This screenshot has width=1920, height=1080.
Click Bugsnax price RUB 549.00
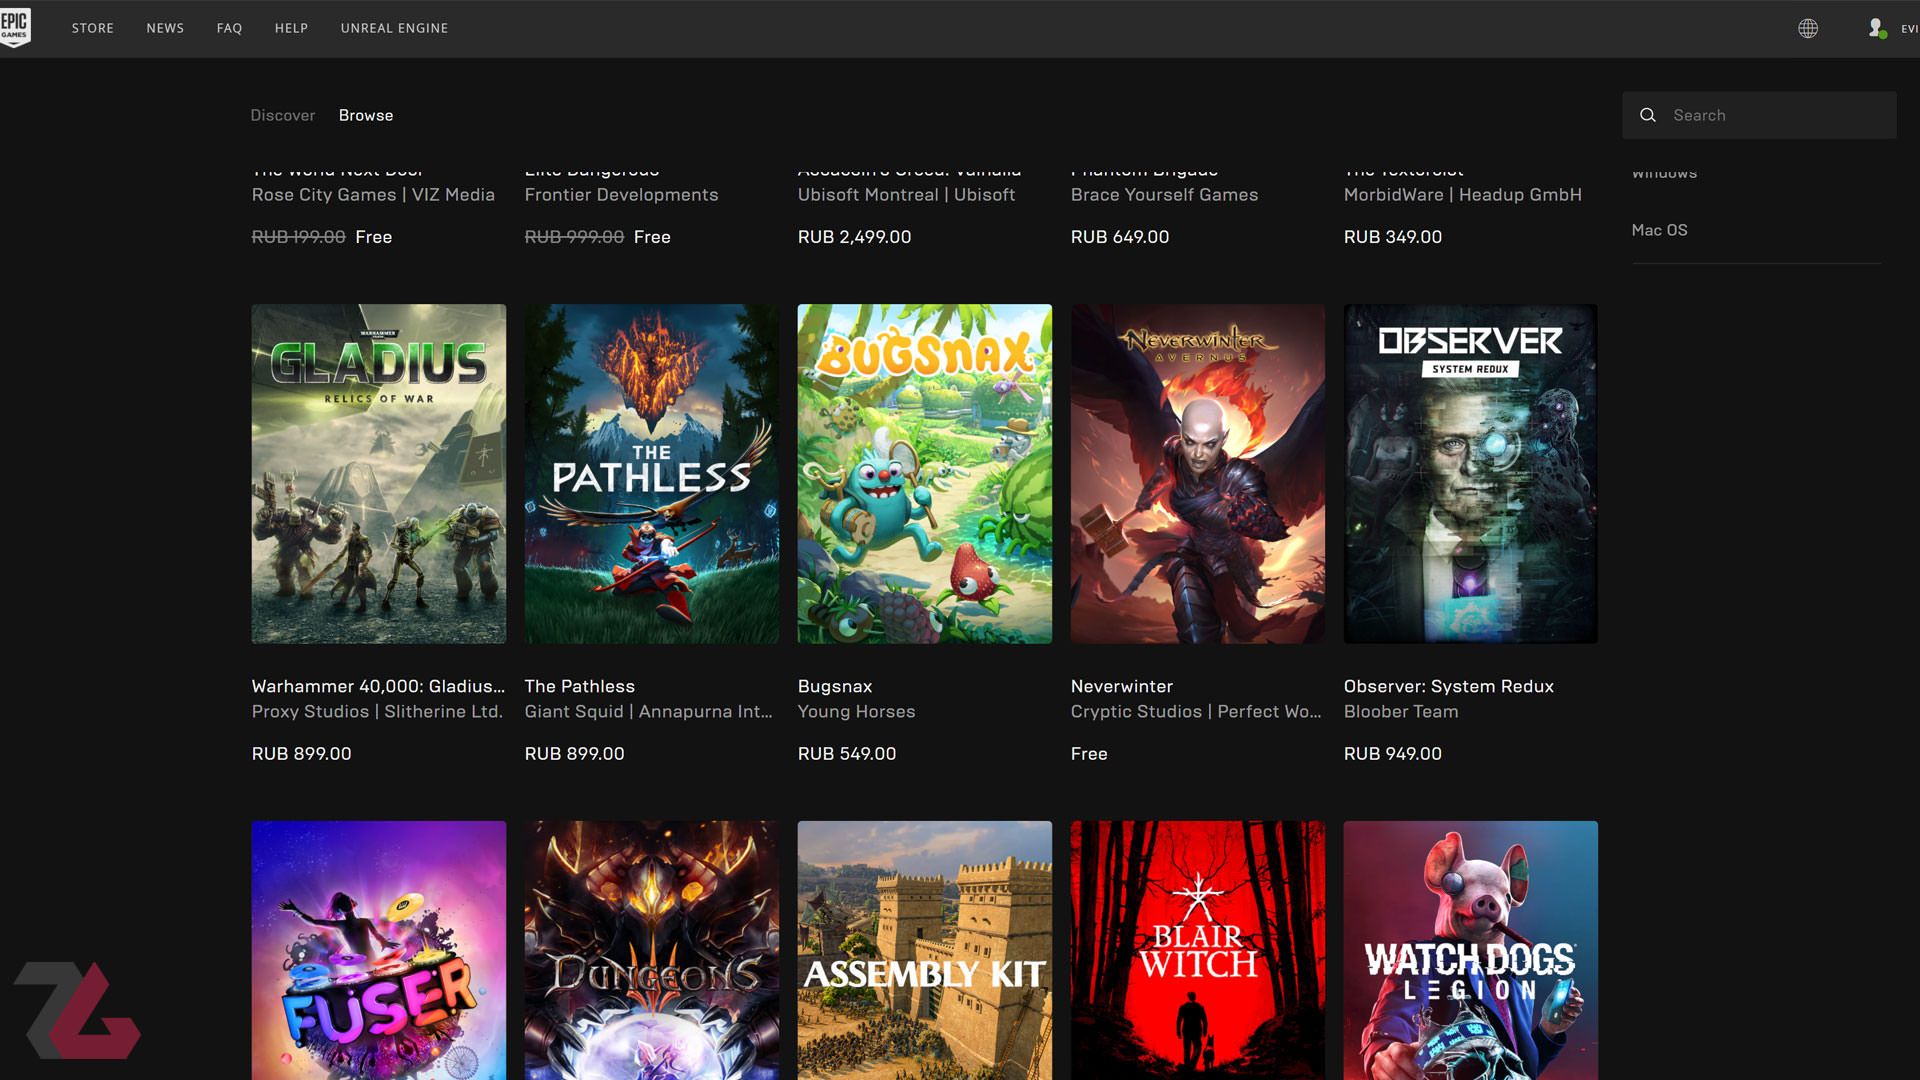(847, 753)
